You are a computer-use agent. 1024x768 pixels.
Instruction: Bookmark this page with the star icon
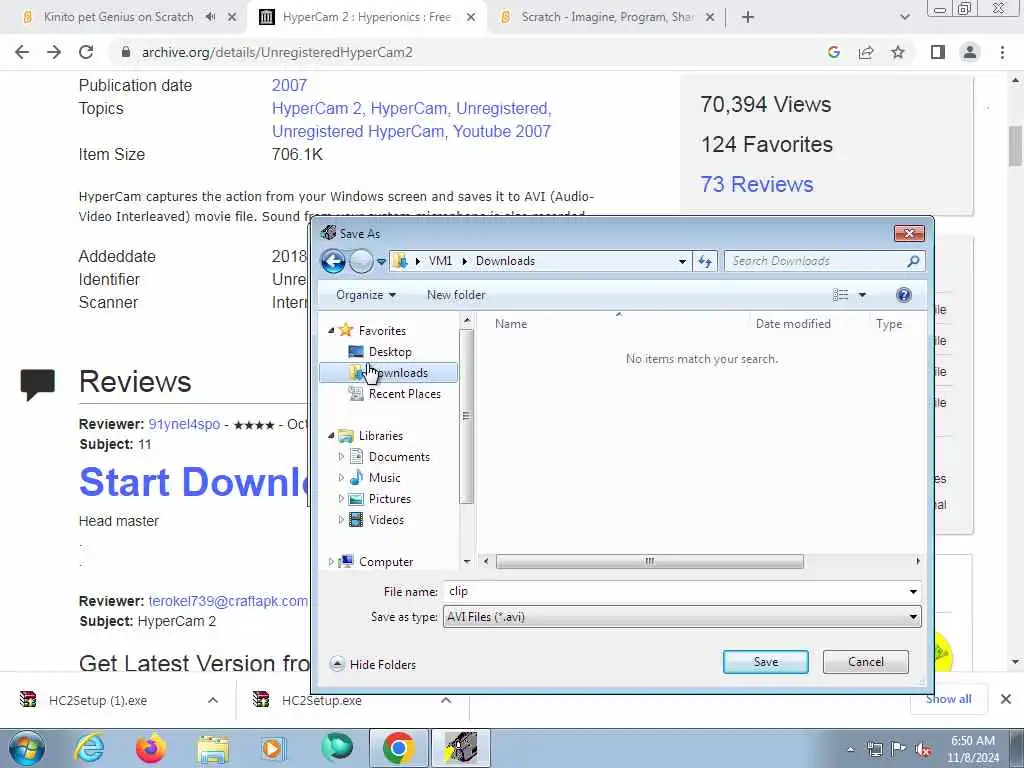pyautogui.click(x=898, y=52)
